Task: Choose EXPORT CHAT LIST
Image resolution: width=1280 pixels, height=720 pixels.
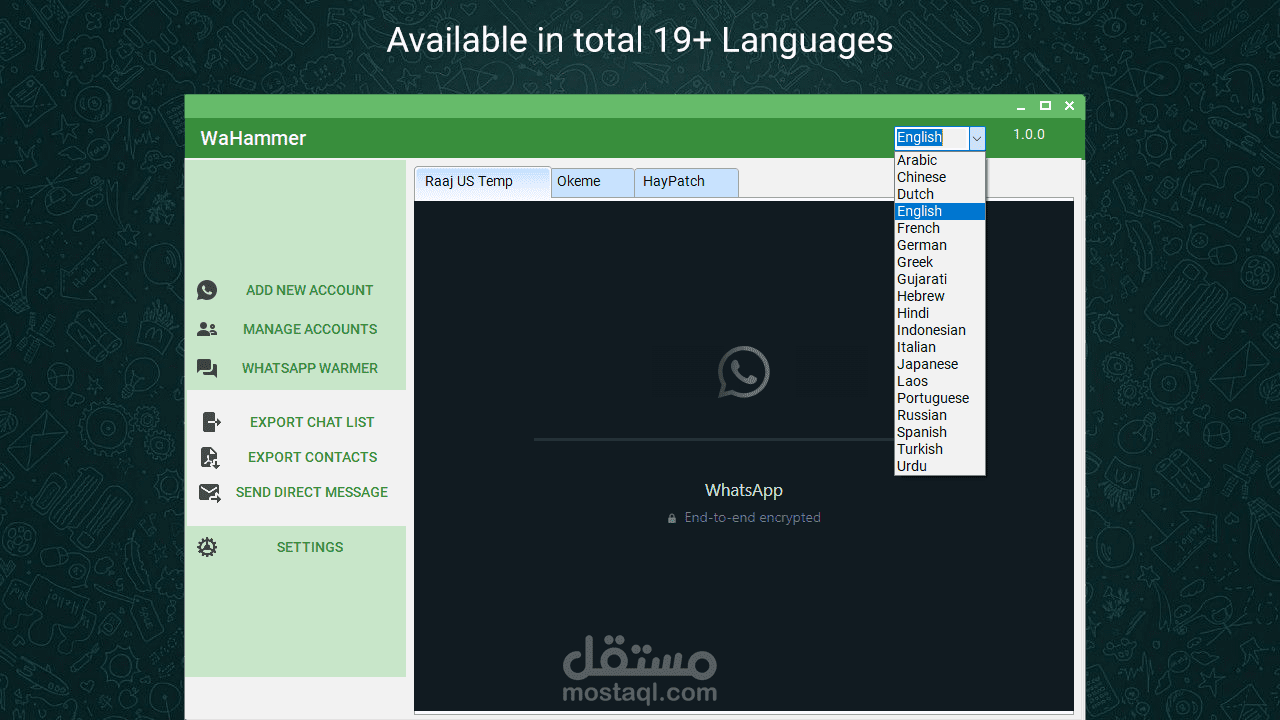Action: pos(312,422)
